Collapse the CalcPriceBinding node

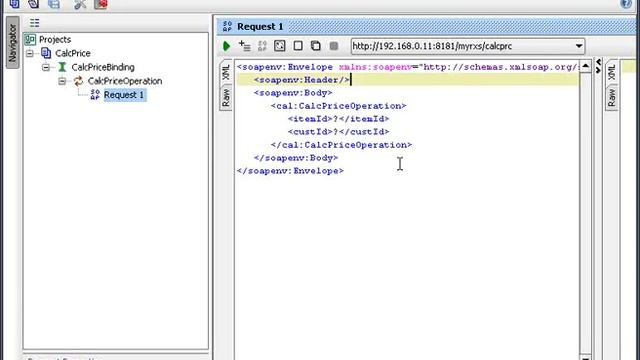point(46,67)
